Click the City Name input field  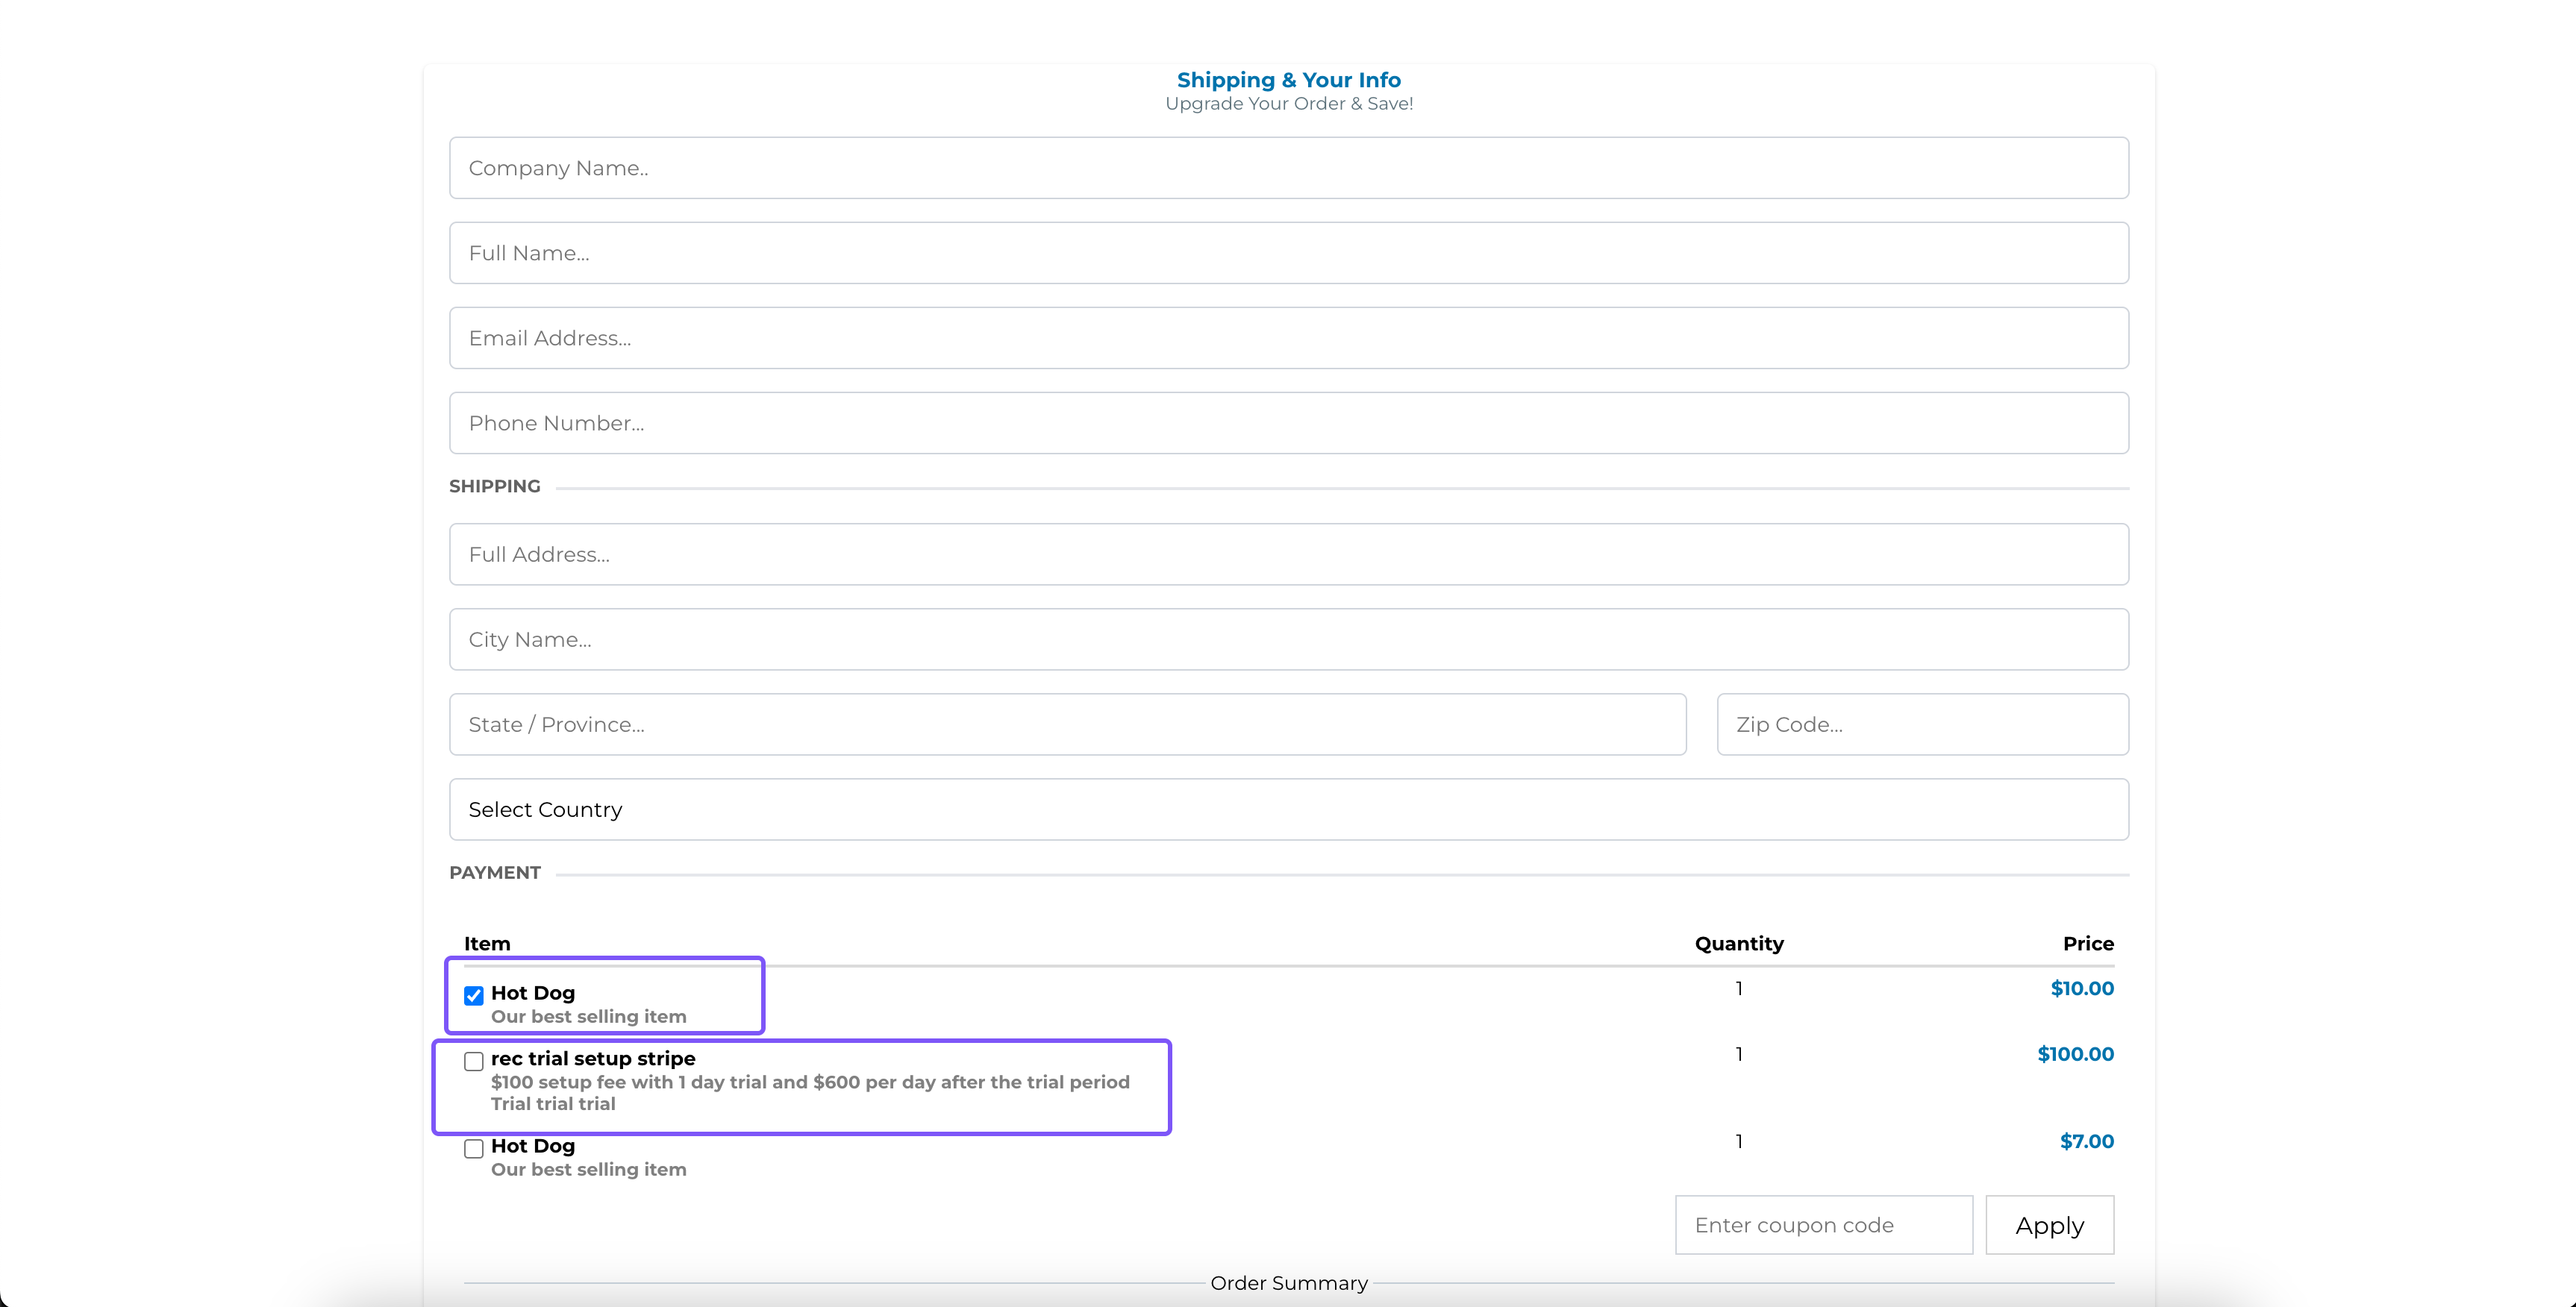click(x=1288, y=639)
